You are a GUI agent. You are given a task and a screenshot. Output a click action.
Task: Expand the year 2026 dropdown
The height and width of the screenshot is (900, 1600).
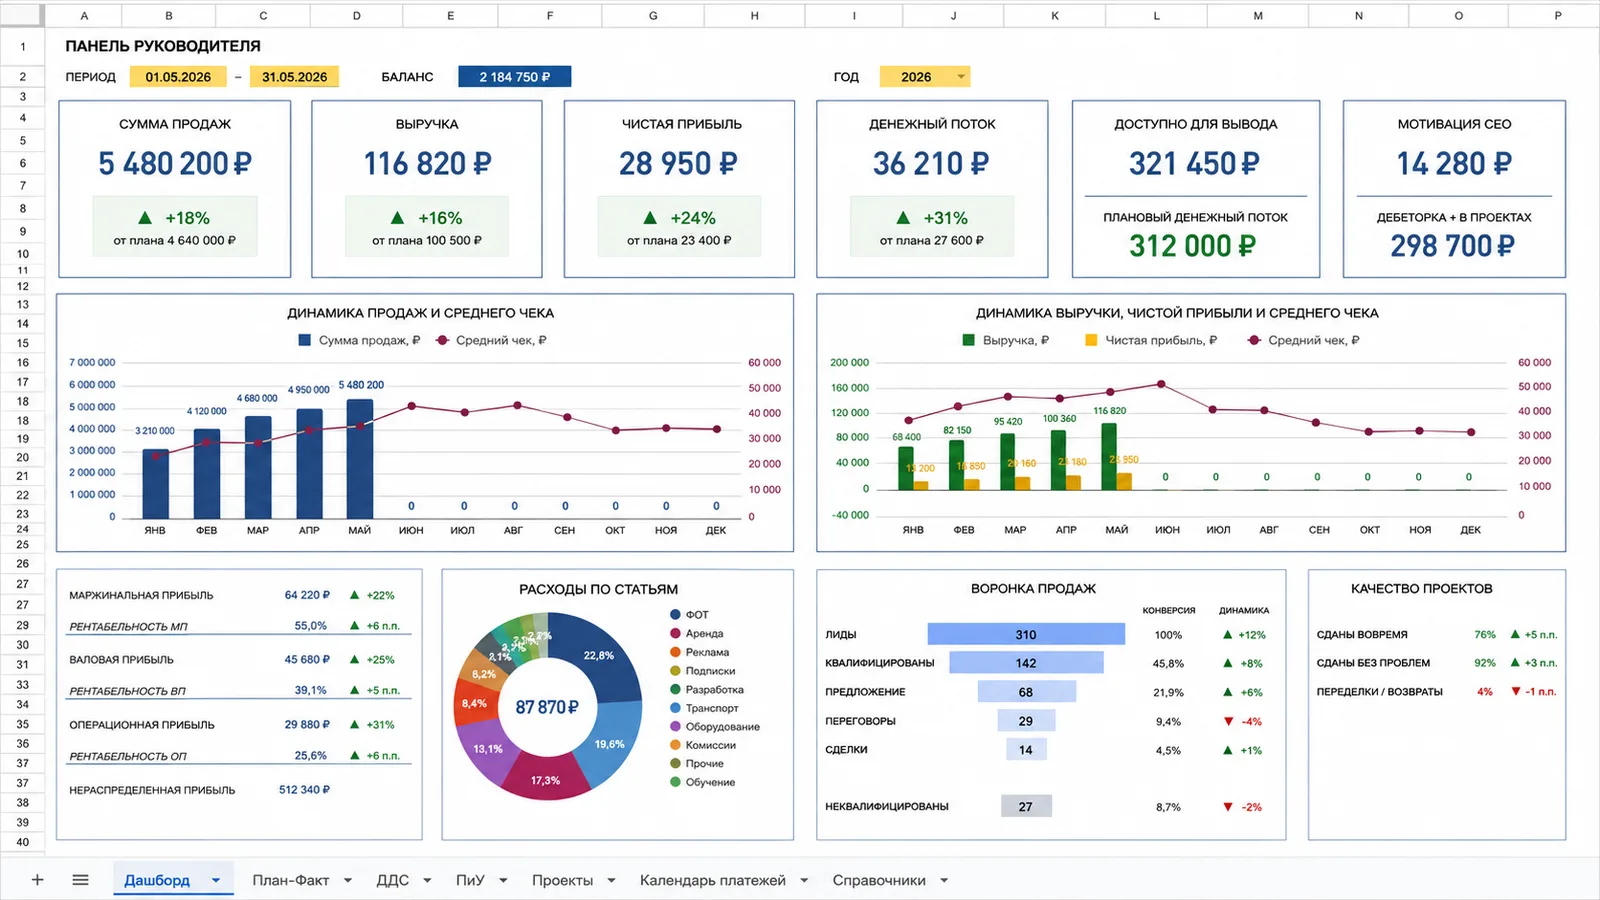pos(961,77)
